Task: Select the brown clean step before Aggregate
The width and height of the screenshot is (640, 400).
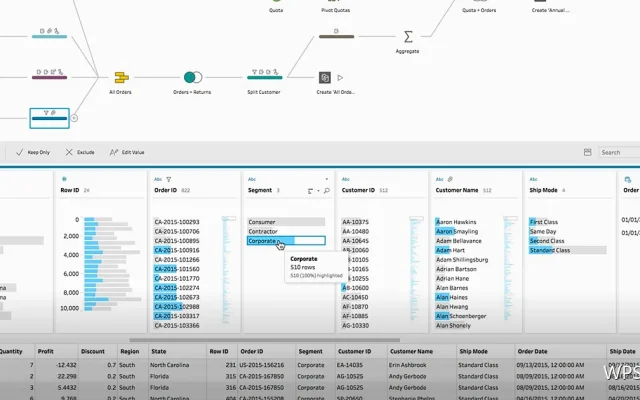Action: (x=336, y=37)
